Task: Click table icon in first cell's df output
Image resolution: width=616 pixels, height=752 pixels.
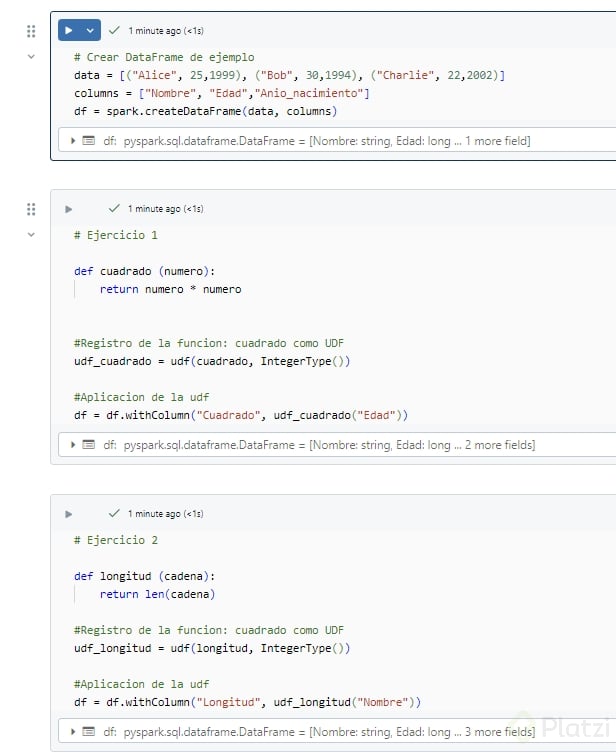Action: point(89,141)
